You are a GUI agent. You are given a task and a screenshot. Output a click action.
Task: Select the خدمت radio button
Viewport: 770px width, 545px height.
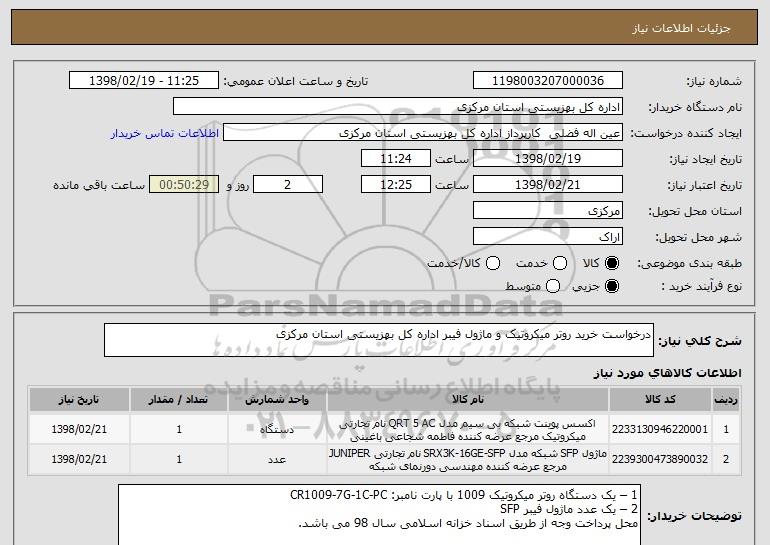[x=560, y=263]
